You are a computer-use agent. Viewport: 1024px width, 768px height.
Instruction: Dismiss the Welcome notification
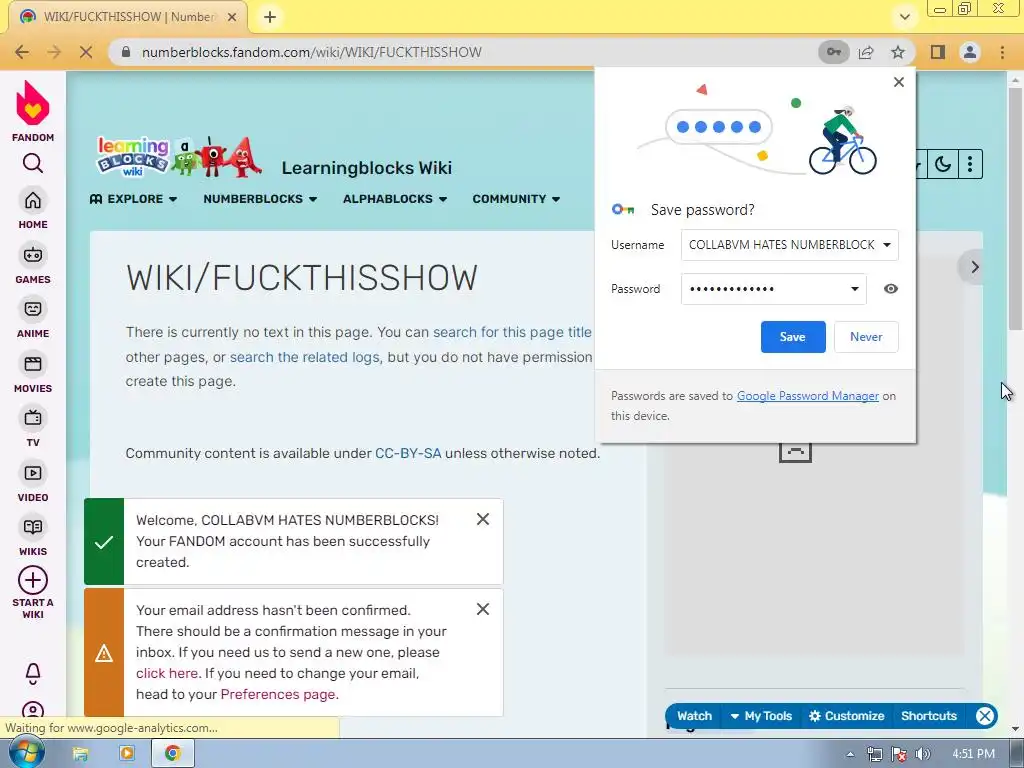(x=483, y=519)
